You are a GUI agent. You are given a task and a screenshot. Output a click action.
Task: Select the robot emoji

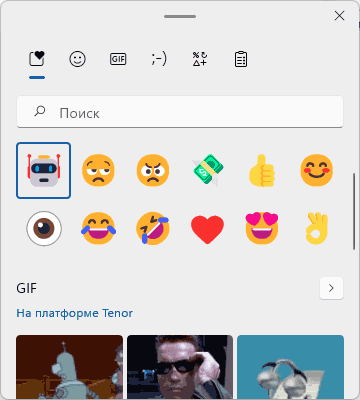(x=44, y=170)
